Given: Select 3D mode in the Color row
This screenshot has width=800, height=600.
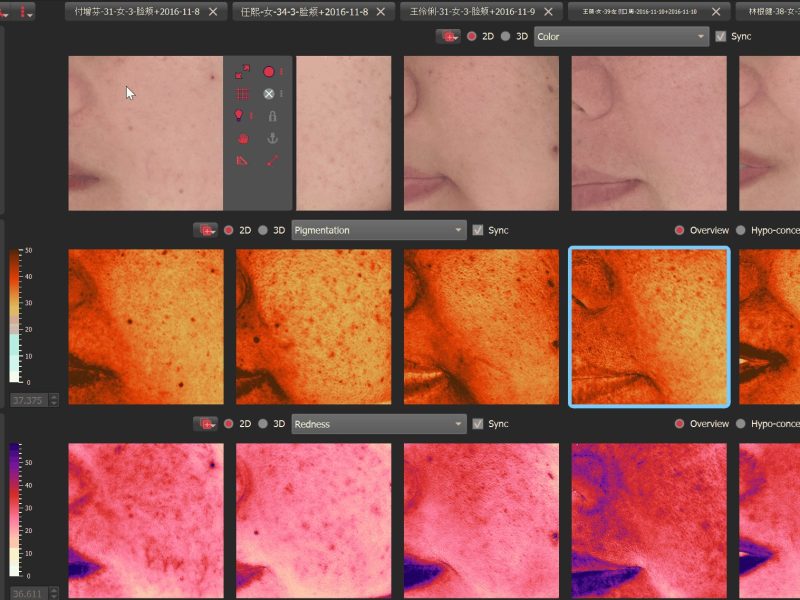Looking at the screenshot, I should tap(506, 36).
